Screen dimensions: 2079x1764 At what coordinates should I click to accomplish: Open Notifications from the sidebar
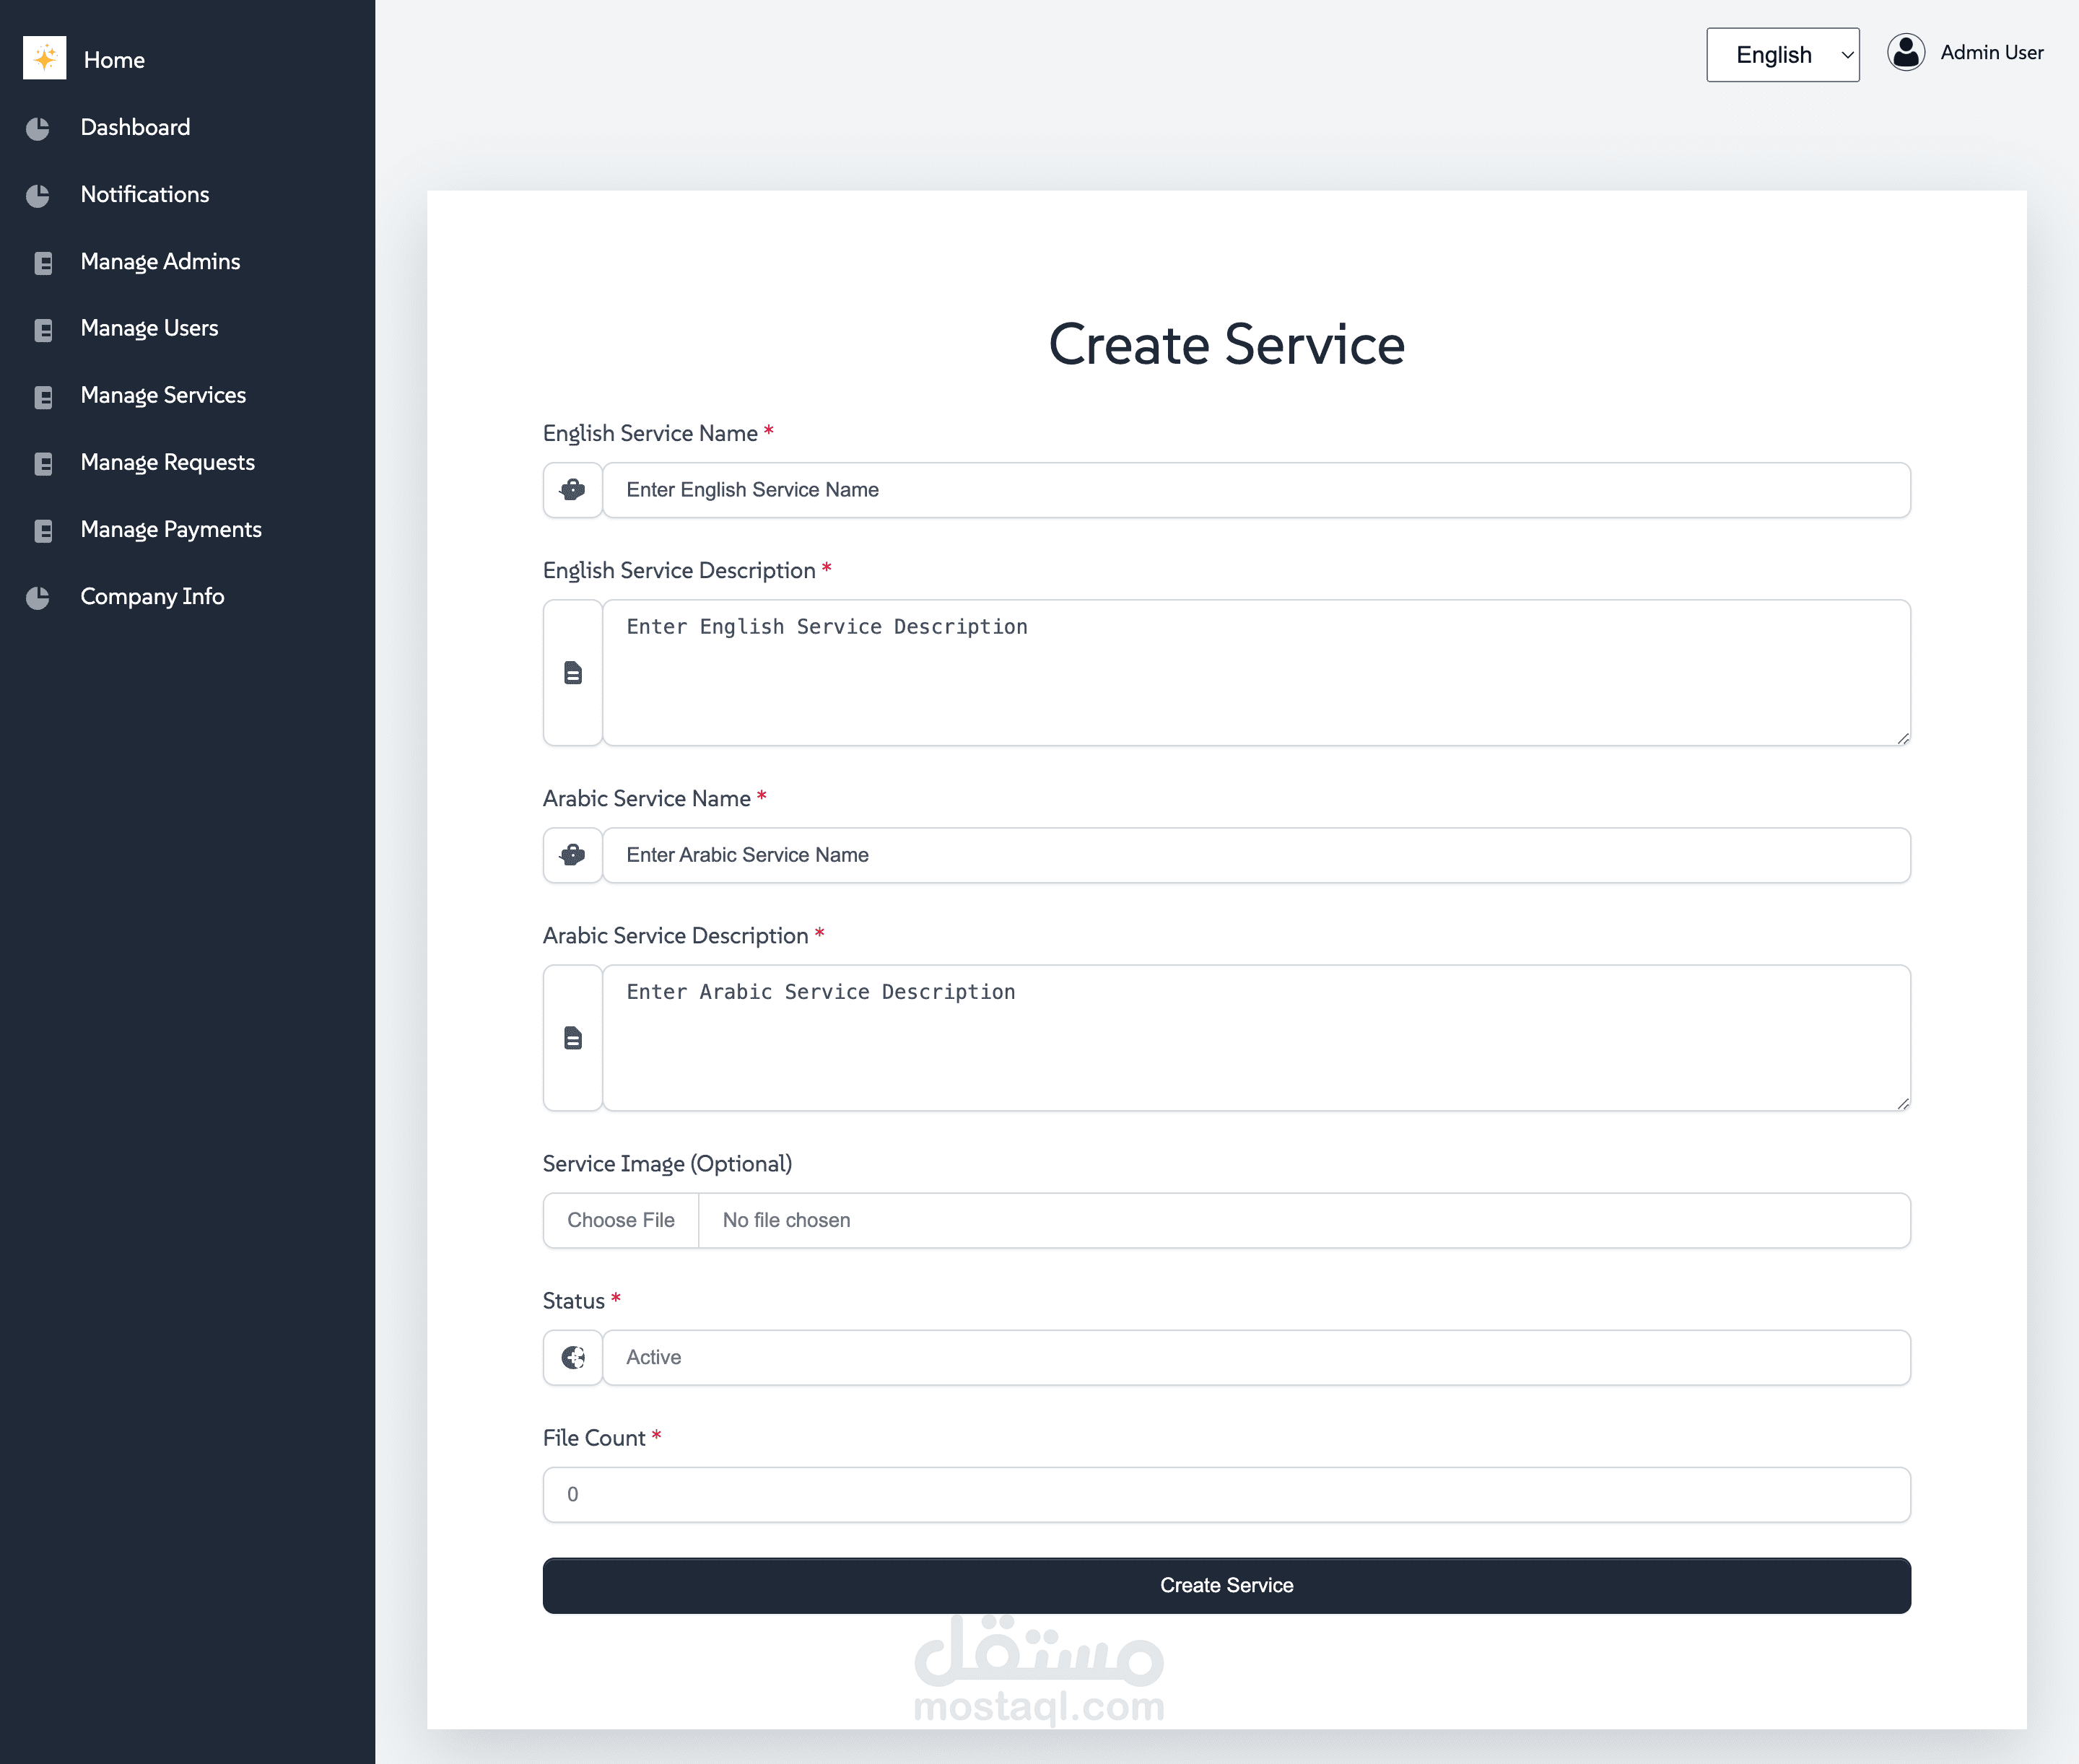click(x=145, y=195)
